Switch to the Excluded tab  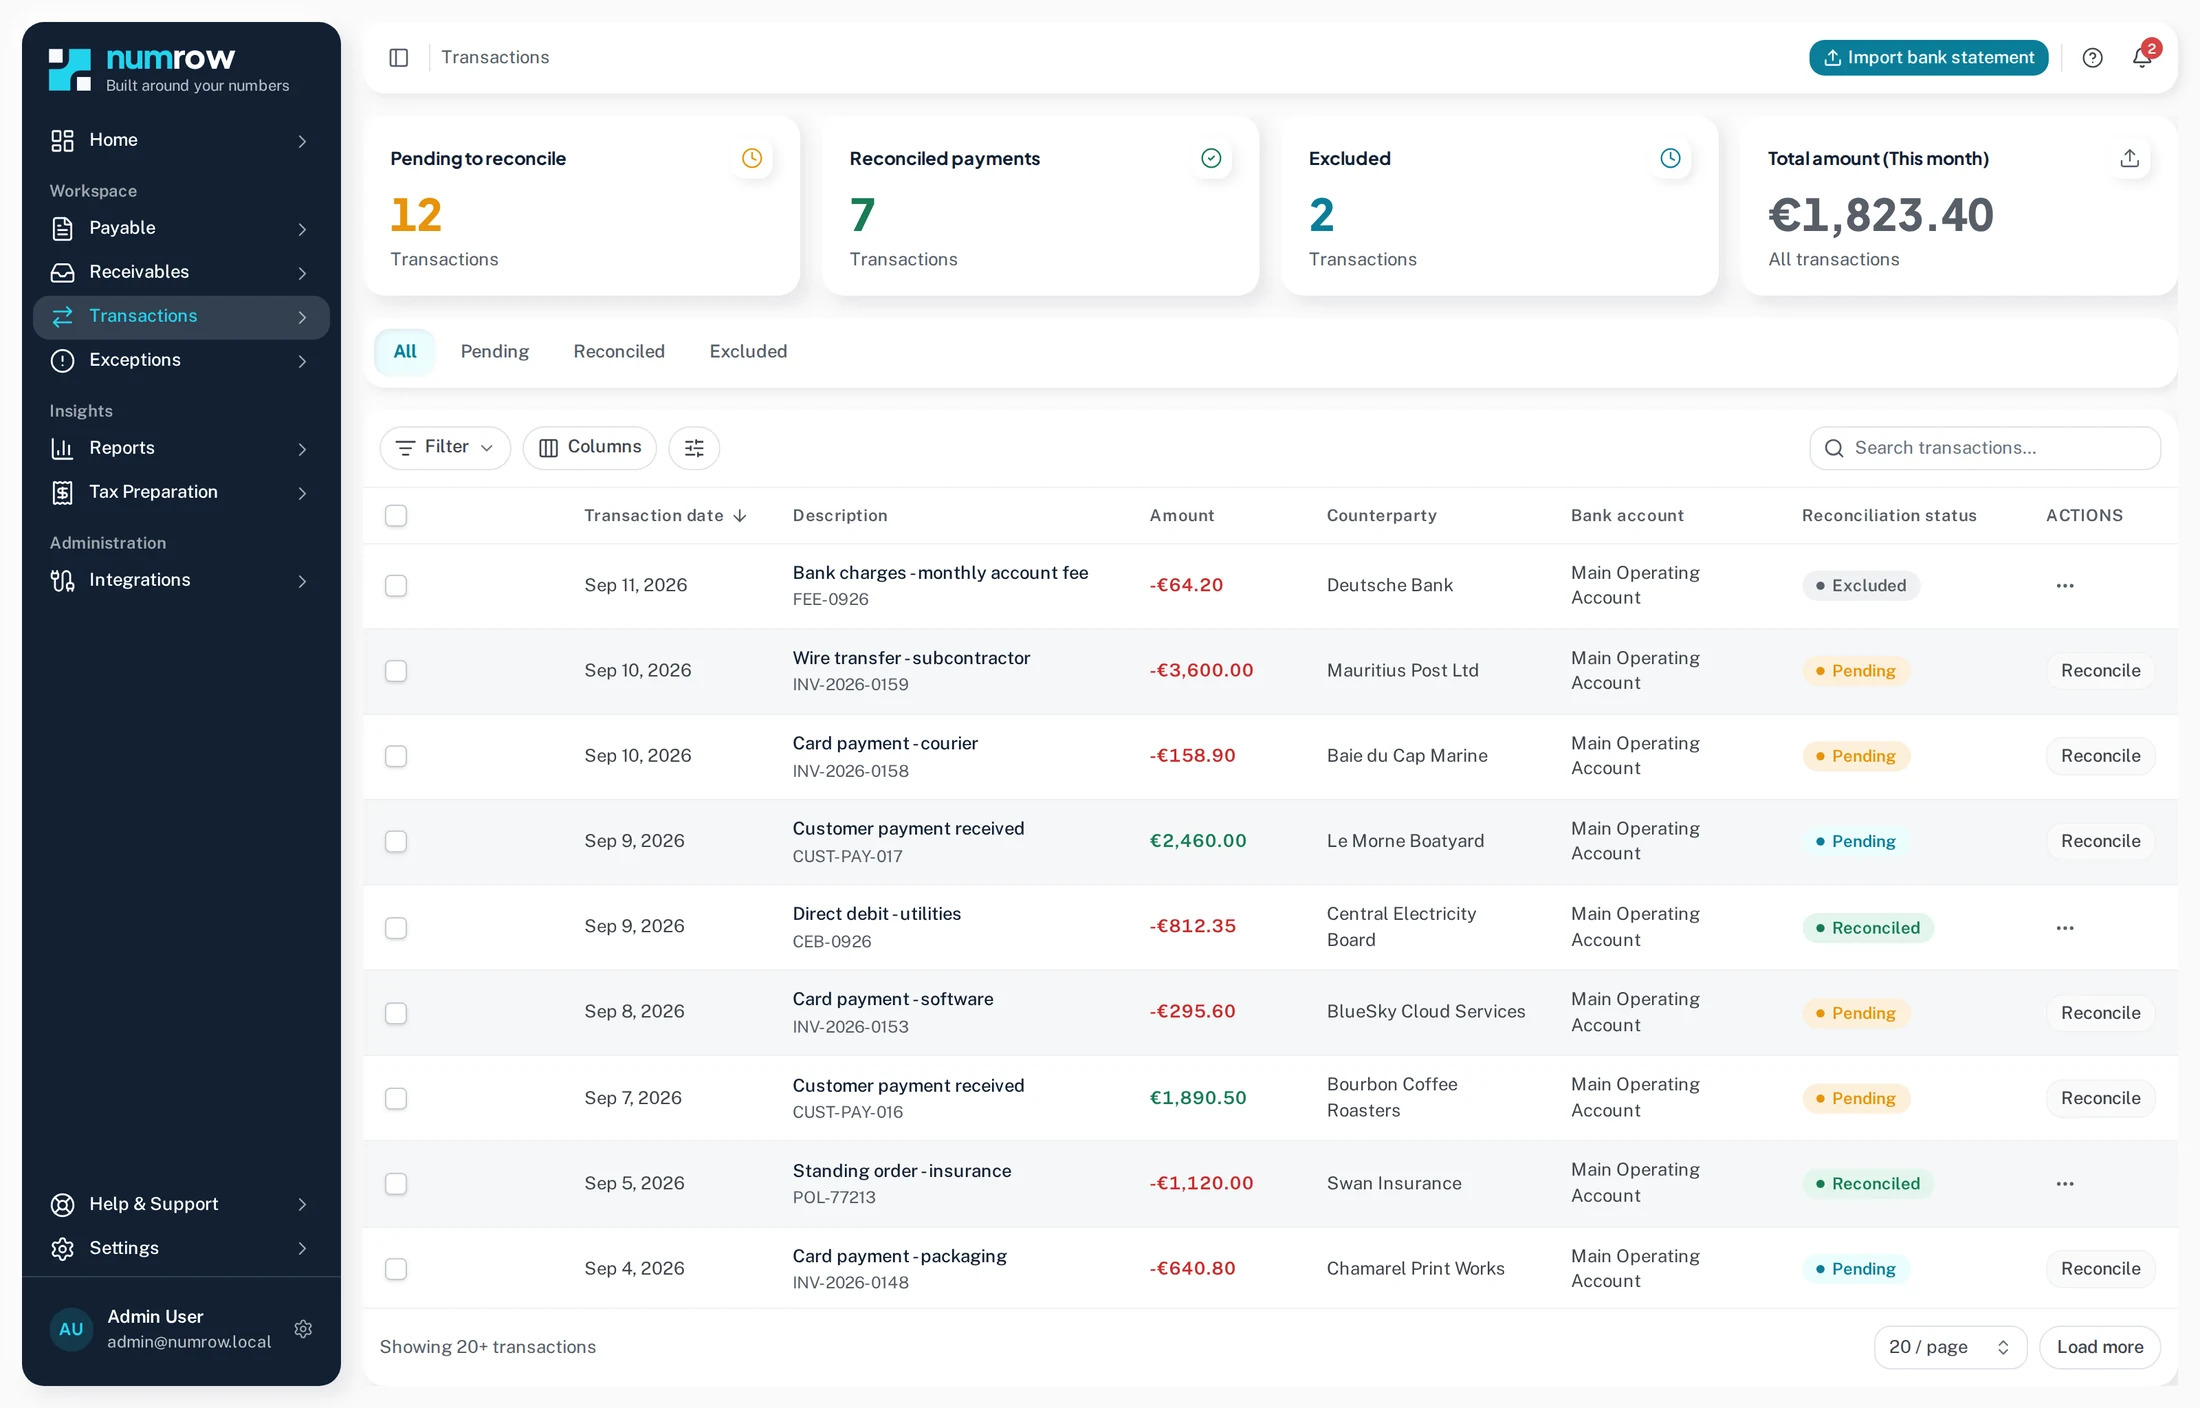[x=748, y=352]
